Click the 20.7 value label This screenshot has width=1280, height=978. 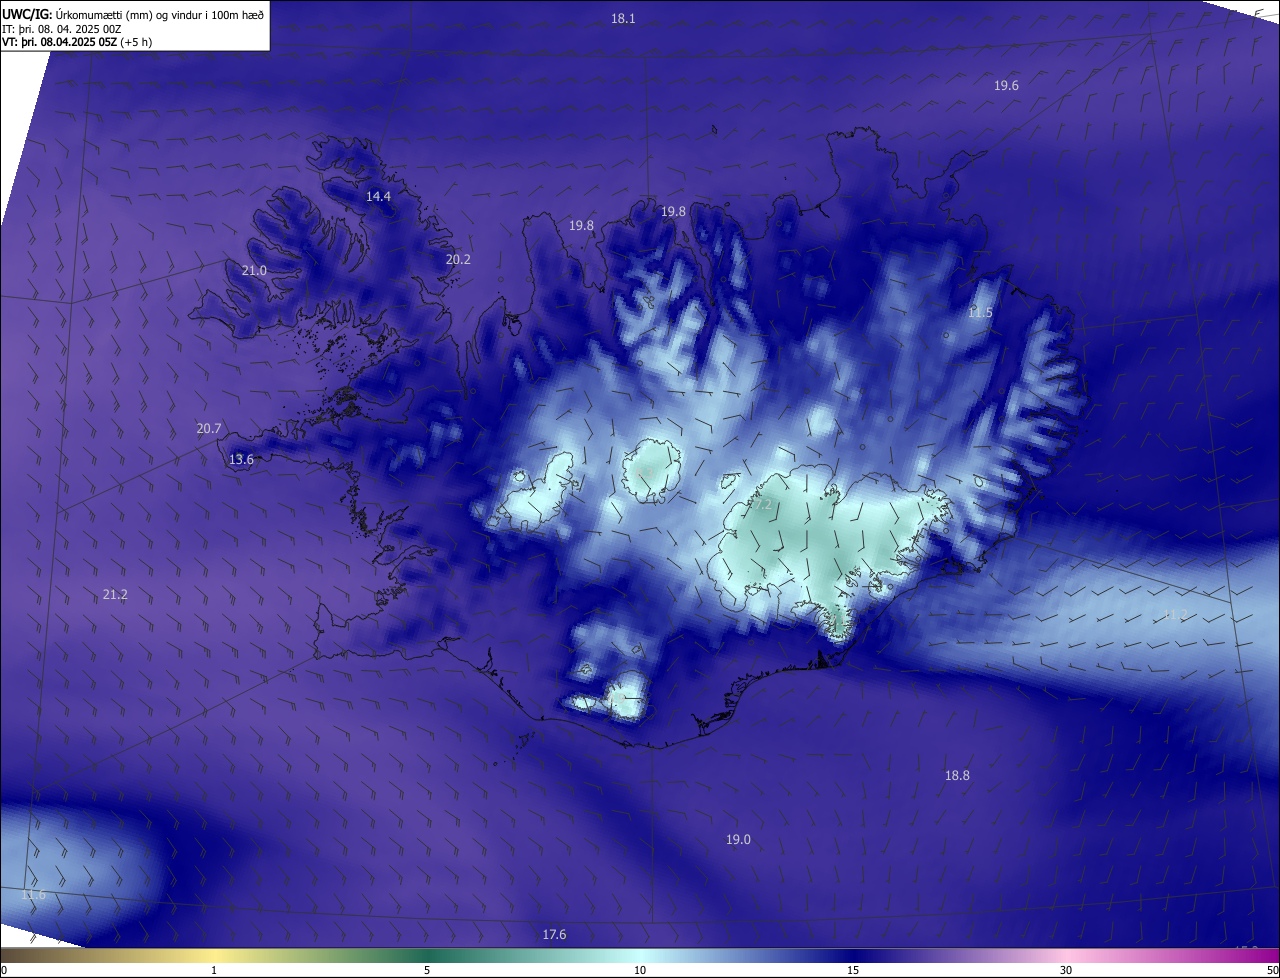(208, 429)
